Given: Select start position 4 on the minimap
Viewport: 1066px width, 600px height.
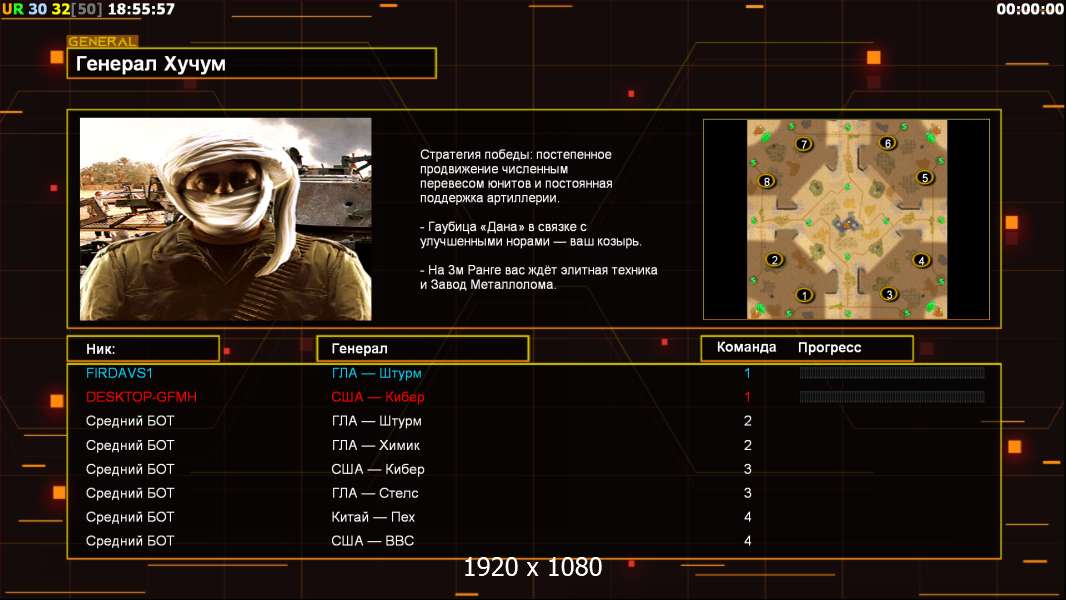Looking at the screenshot, I should point(921,260).
